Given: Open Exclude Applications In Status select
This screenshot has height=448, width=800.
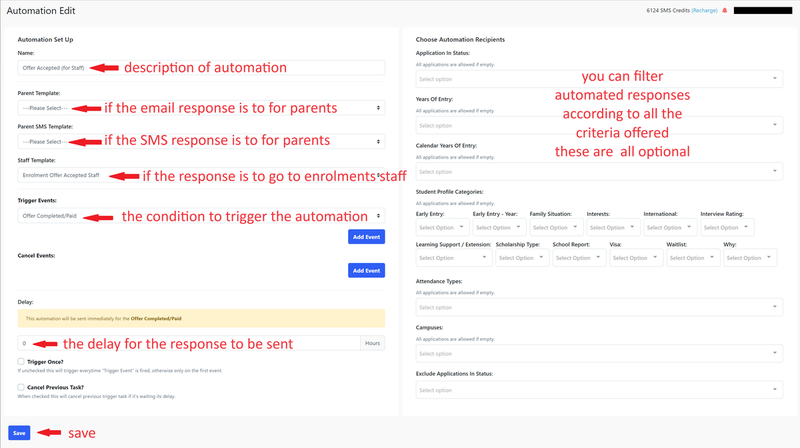Looking at the screenshot, I should click(x=599, y=390).
